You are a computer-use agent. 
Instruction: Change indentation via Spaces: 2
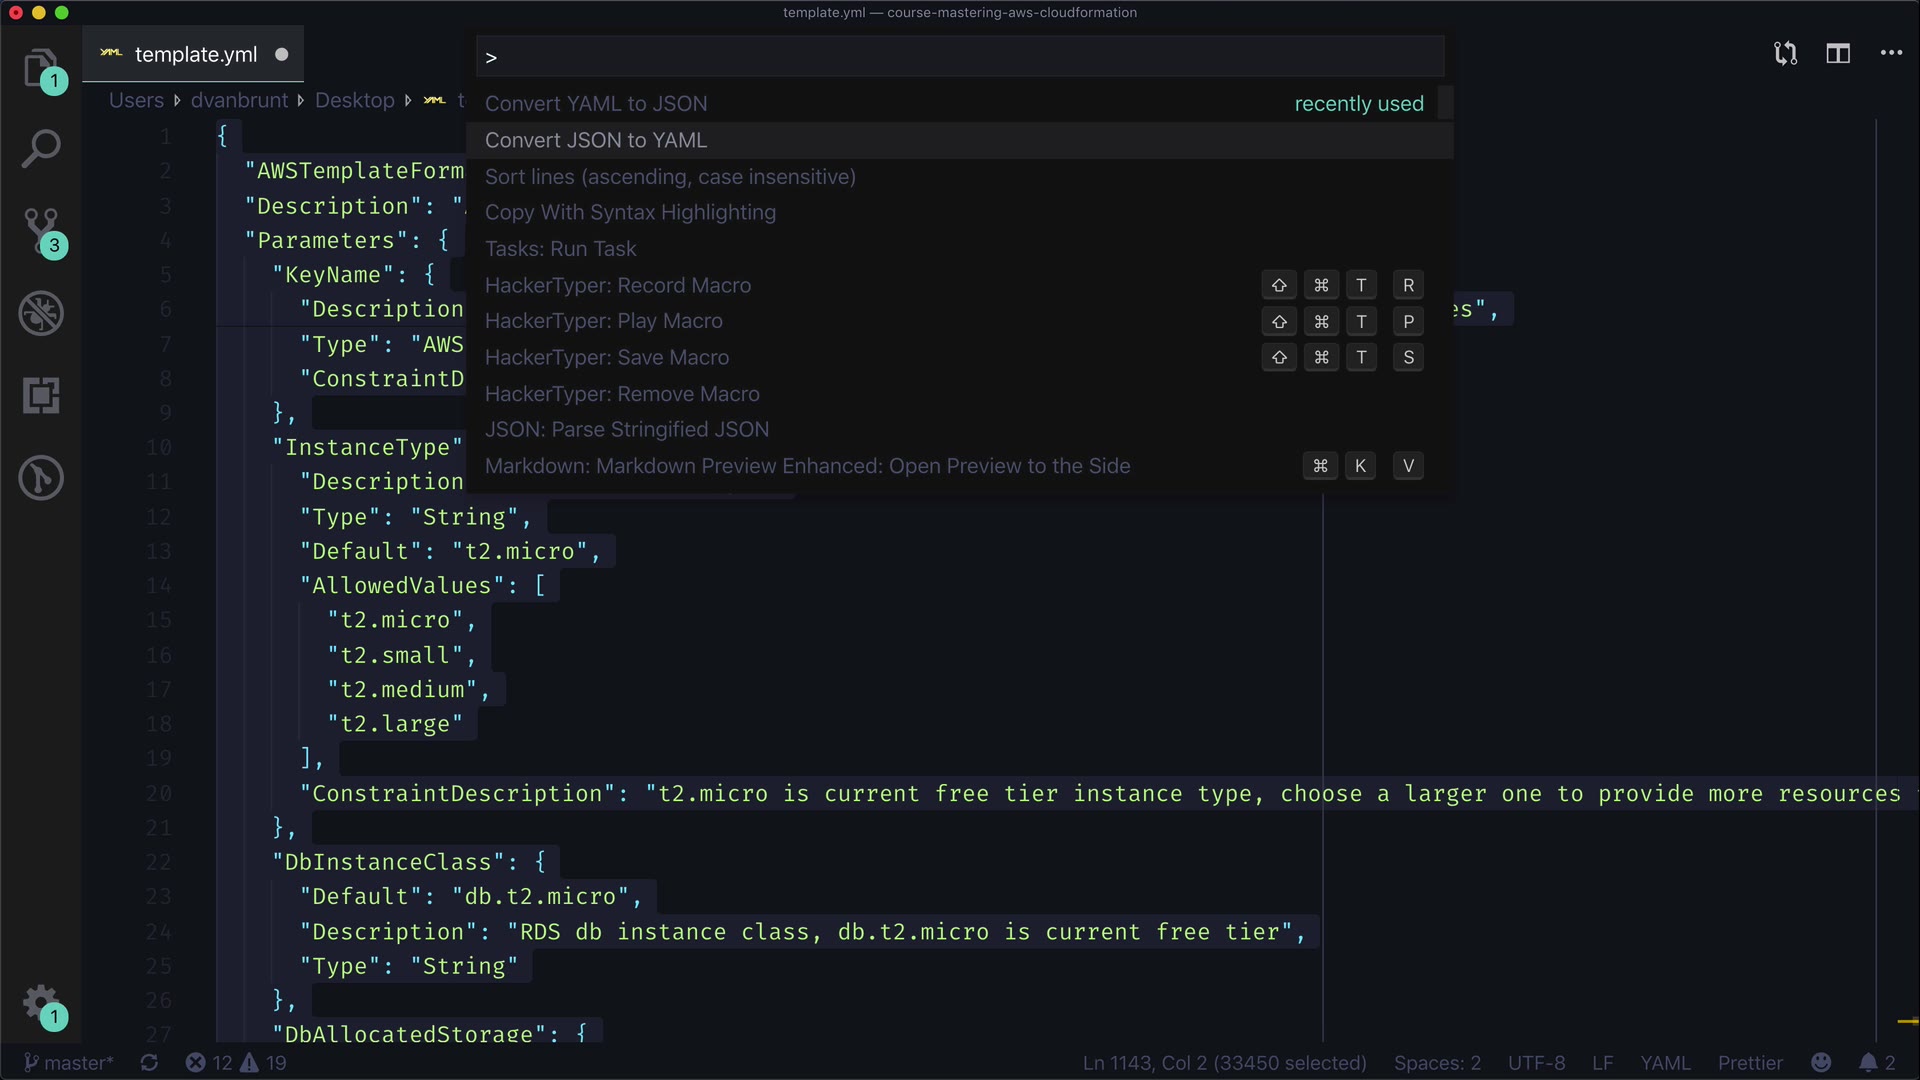click(1437, 1063)
